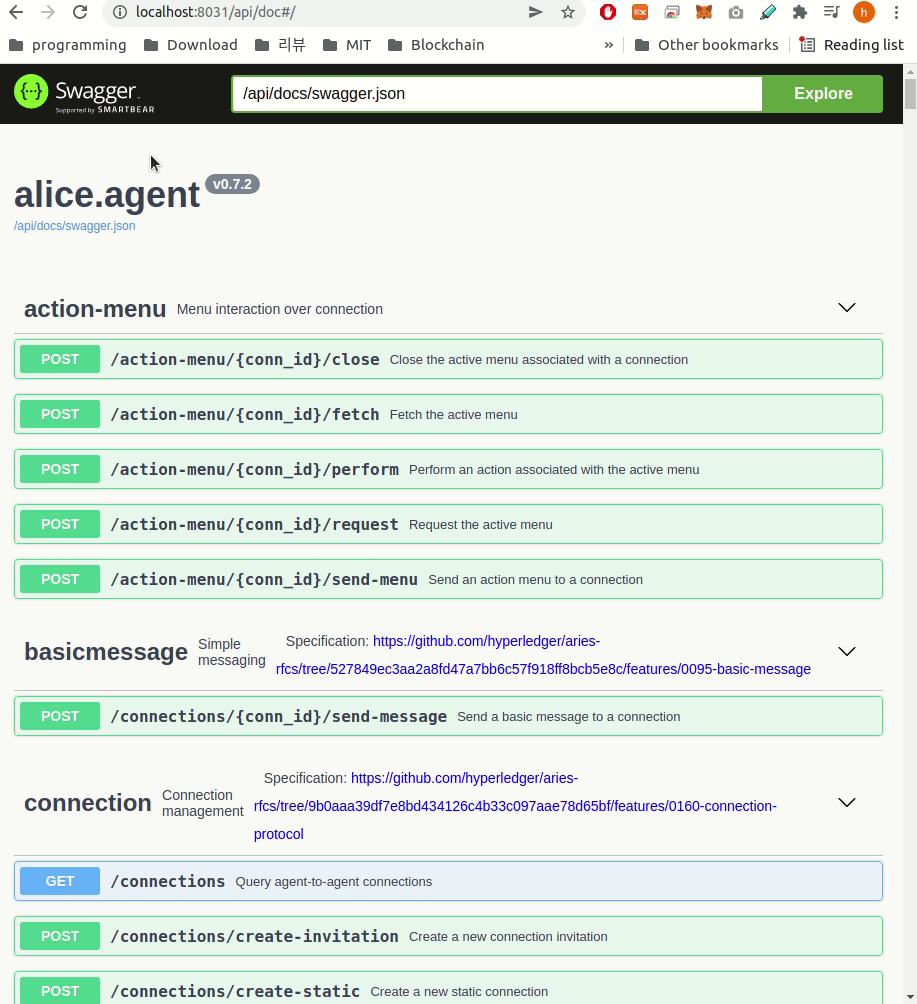Screen dimensions: 917x1004
Task: Expand POST /connections/create-invitation endpoint
Action: (448, 937)
